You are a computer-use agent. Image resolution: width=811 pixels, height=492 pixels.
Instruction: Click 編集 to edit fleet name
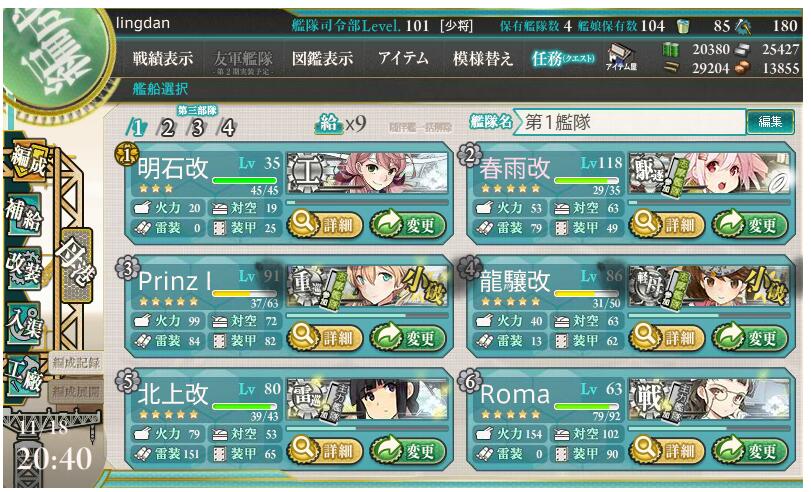770,122
